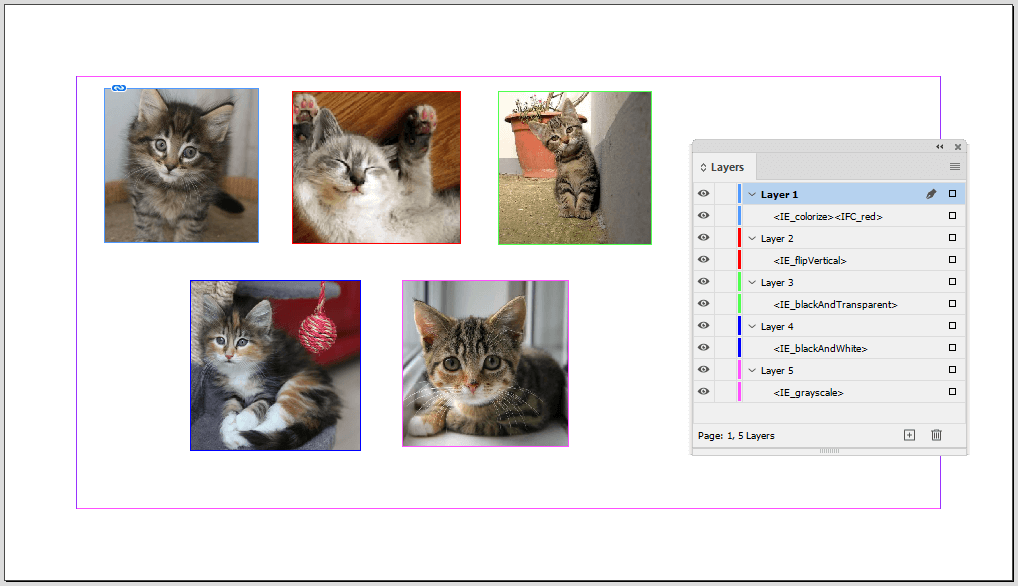The width and height of the screenshot is (1018, 586).
Task: Click the pencil edit icon on Layer 1
Action: (x=931, y=193)
